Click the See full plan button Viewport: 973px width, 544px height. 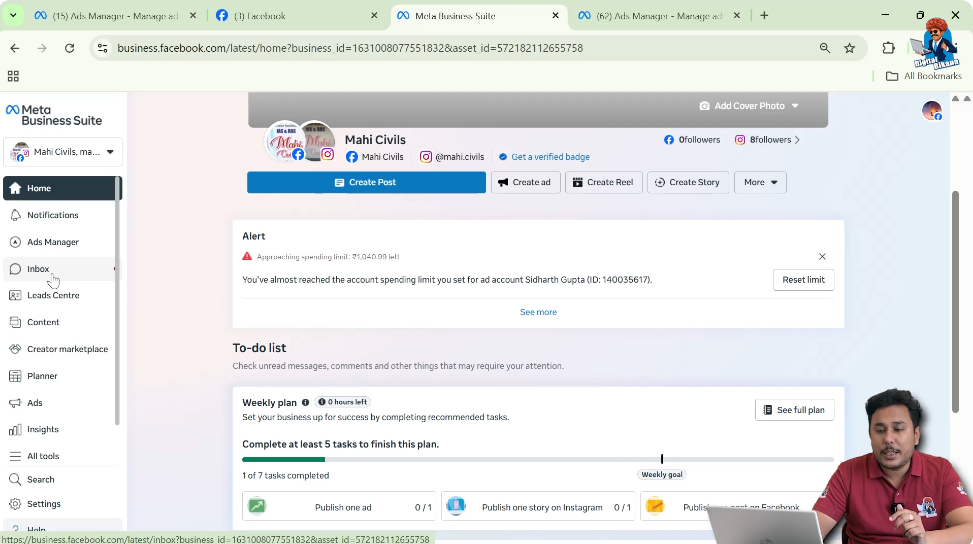tap(794, 410)
